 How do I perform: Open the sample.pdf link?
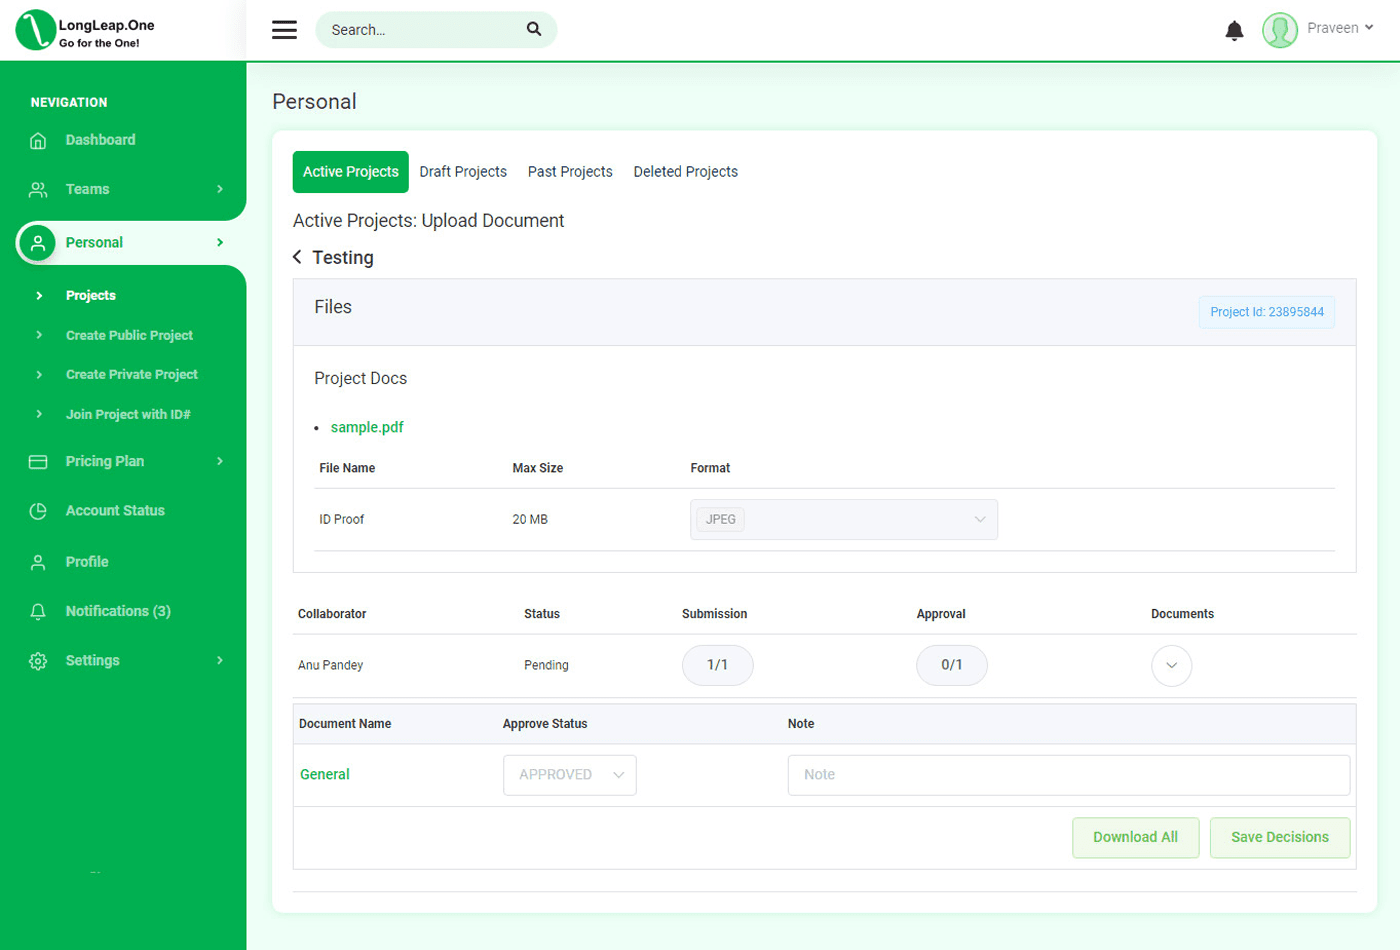point(367,427)
